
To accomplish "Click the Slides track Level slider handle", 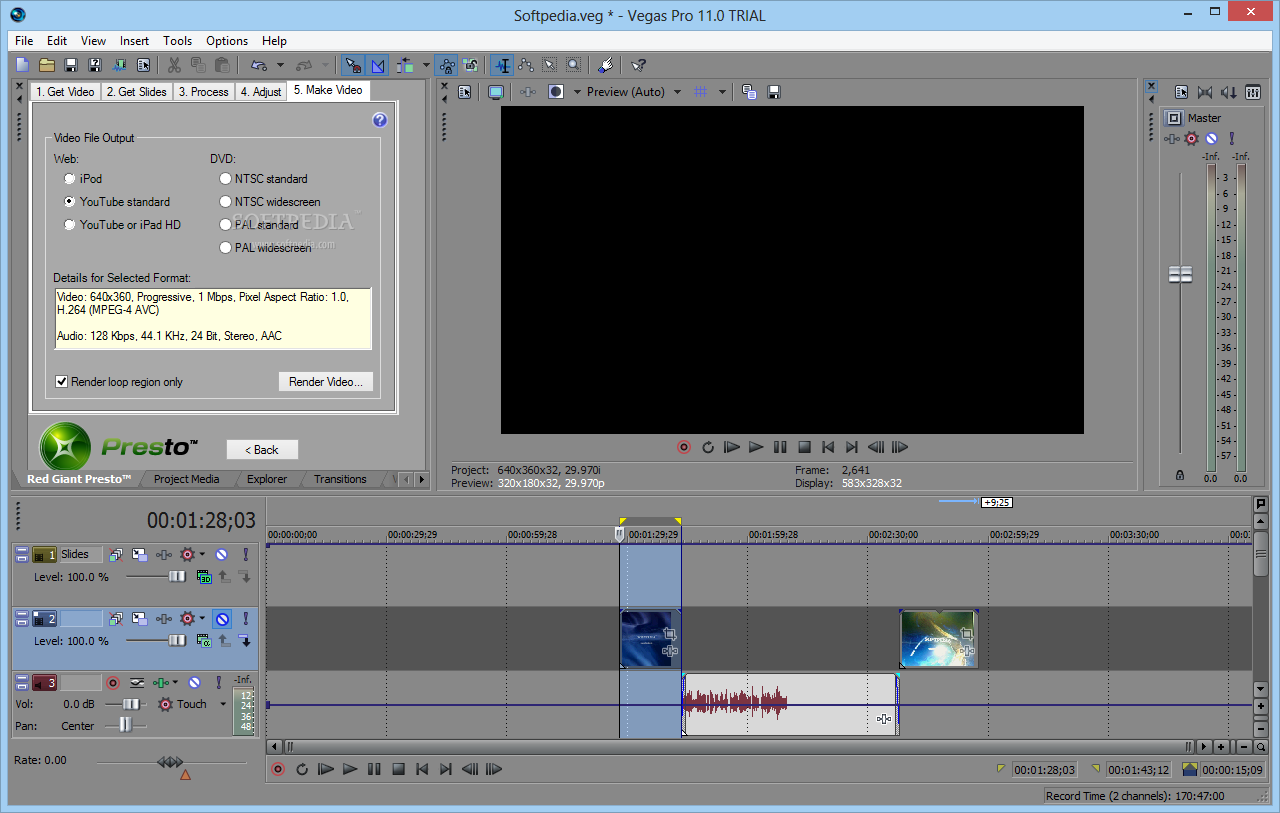I will [x=177, y=576].
